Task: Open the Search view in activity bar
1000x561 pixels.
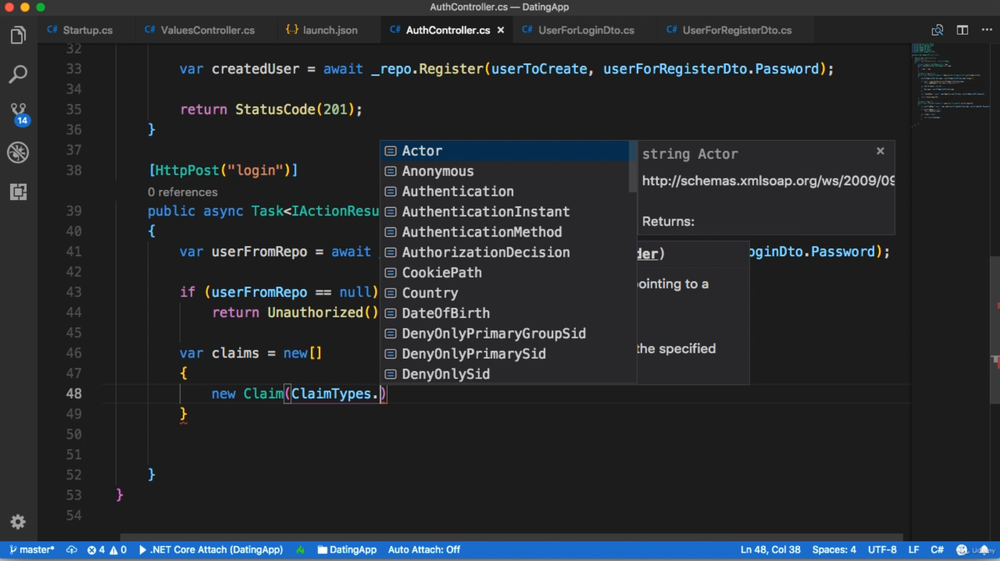Action: (18, 74)
